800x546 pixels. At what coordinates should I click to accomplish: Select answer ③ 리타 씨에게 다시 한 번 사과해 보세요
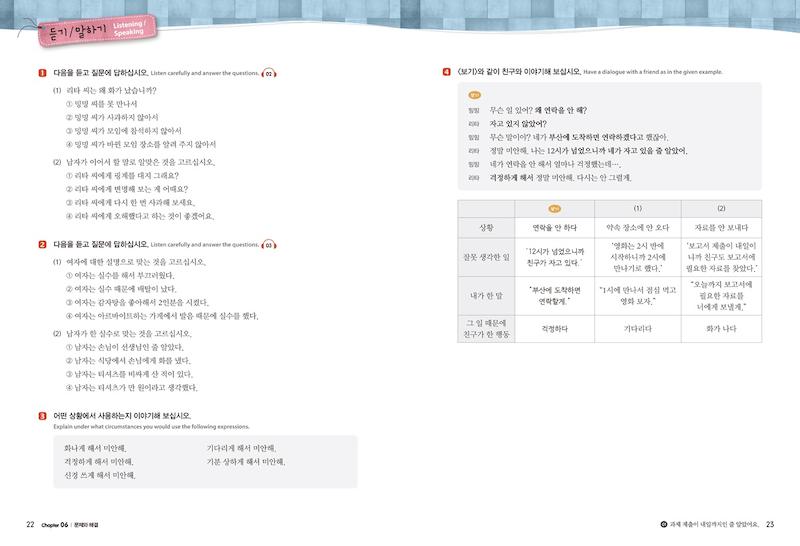[131, 203]
